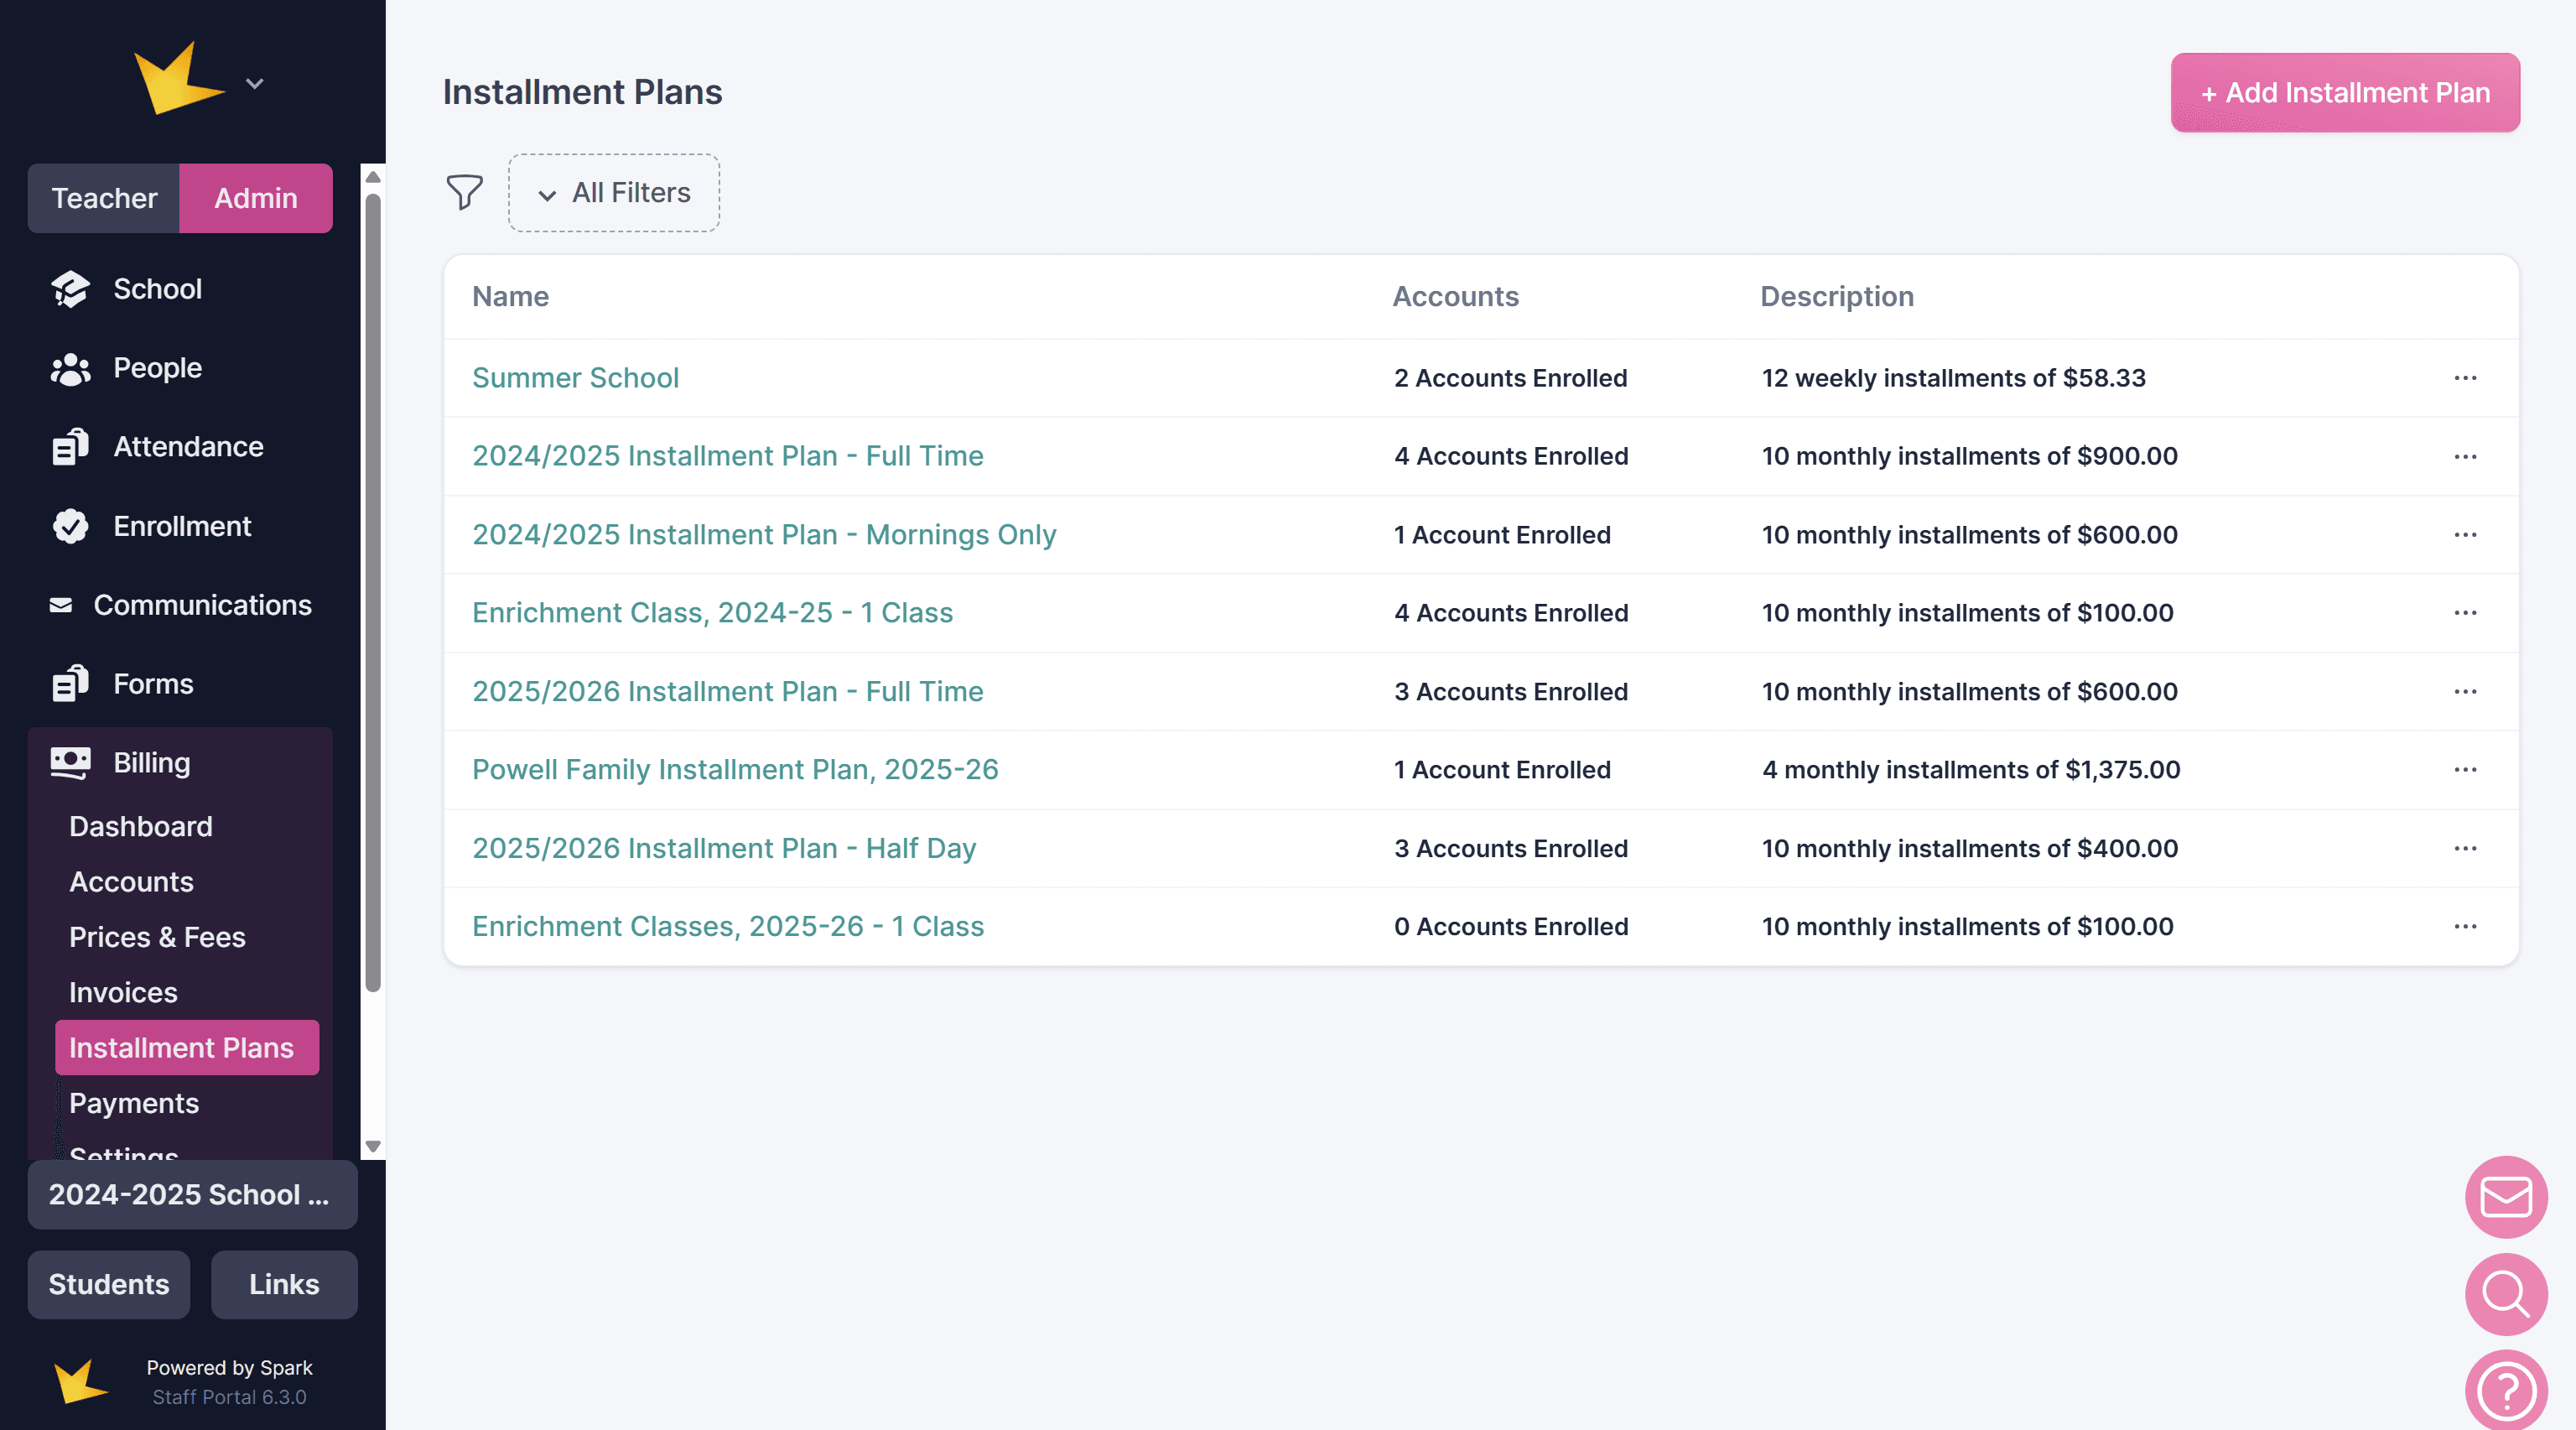Click the sidebar scroll down arrow
The width and height of the screenshot is (2576, 1430).
point(373,1146)
